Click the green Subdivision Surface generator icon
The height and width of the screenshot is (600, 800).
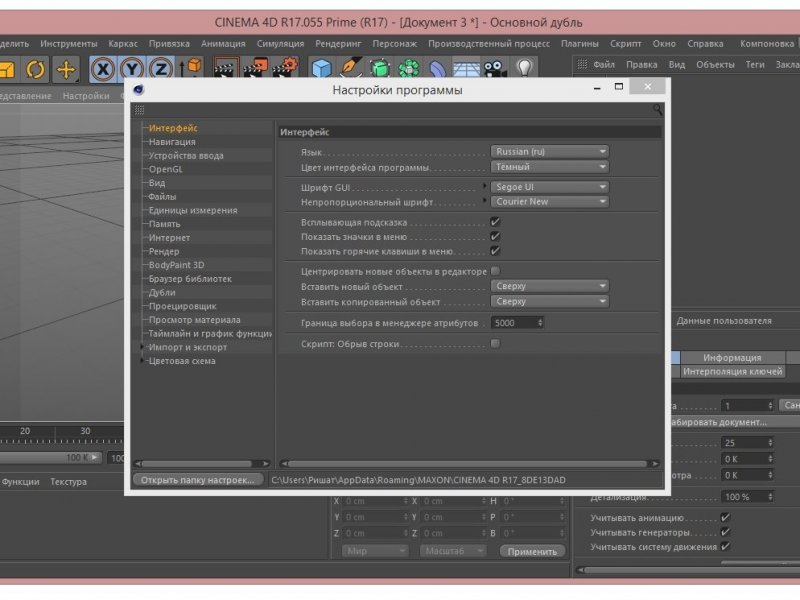pyautogui.click(x=380, y=68)
